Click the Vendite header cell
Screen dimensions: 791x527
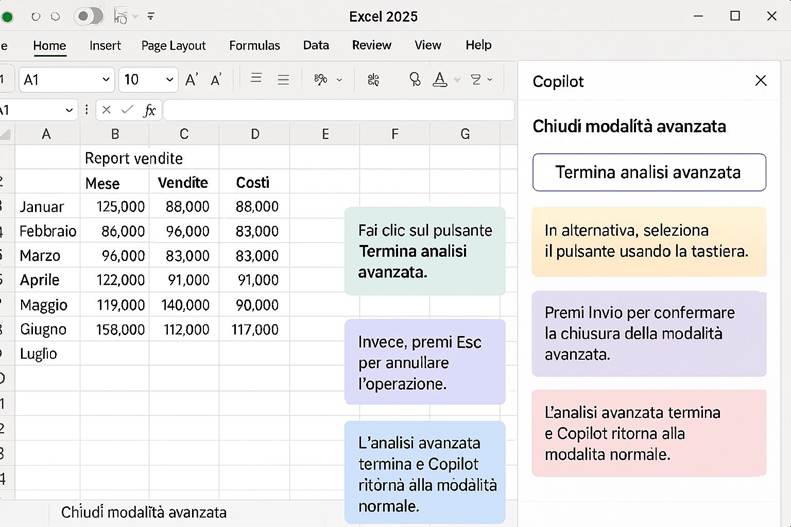point(184,183)
